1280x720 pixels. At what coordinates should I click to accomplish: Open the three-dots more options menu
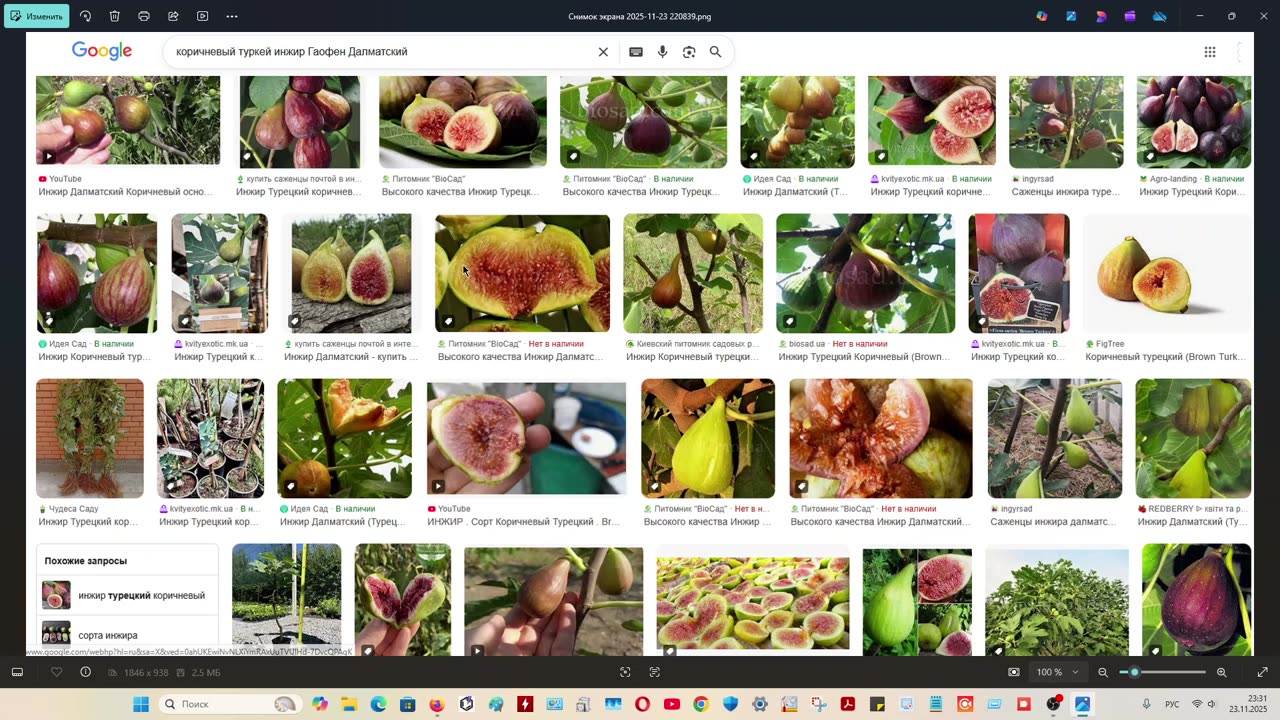click(x=232, y=16)
